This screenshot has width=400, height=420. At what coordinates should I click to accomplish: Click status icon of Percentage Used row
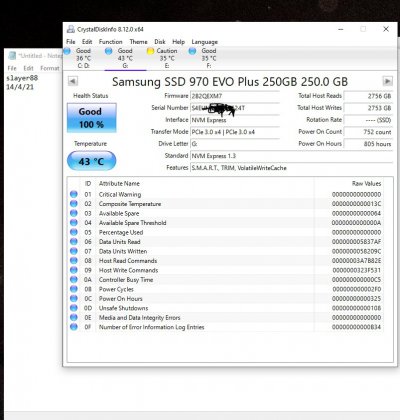pyautogui.click(x=74, y=232)
